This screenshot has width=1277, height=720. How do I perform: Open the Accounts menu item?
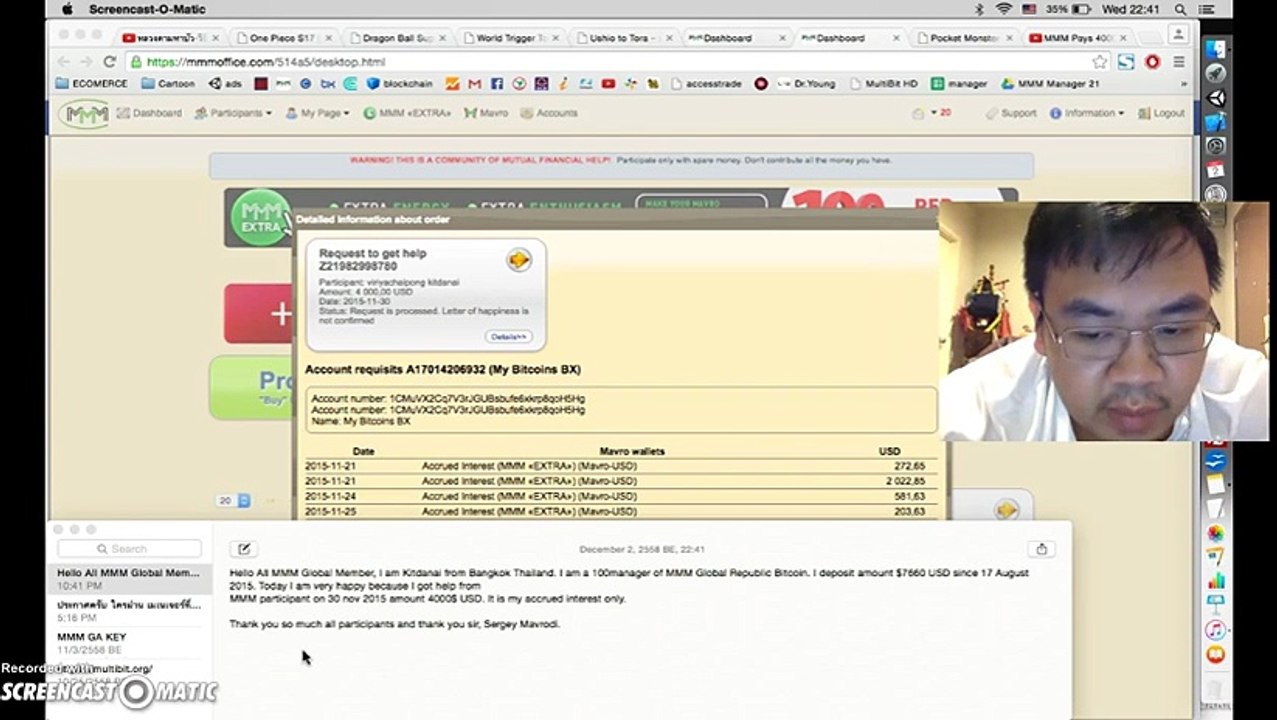click(x=549, y=113)
